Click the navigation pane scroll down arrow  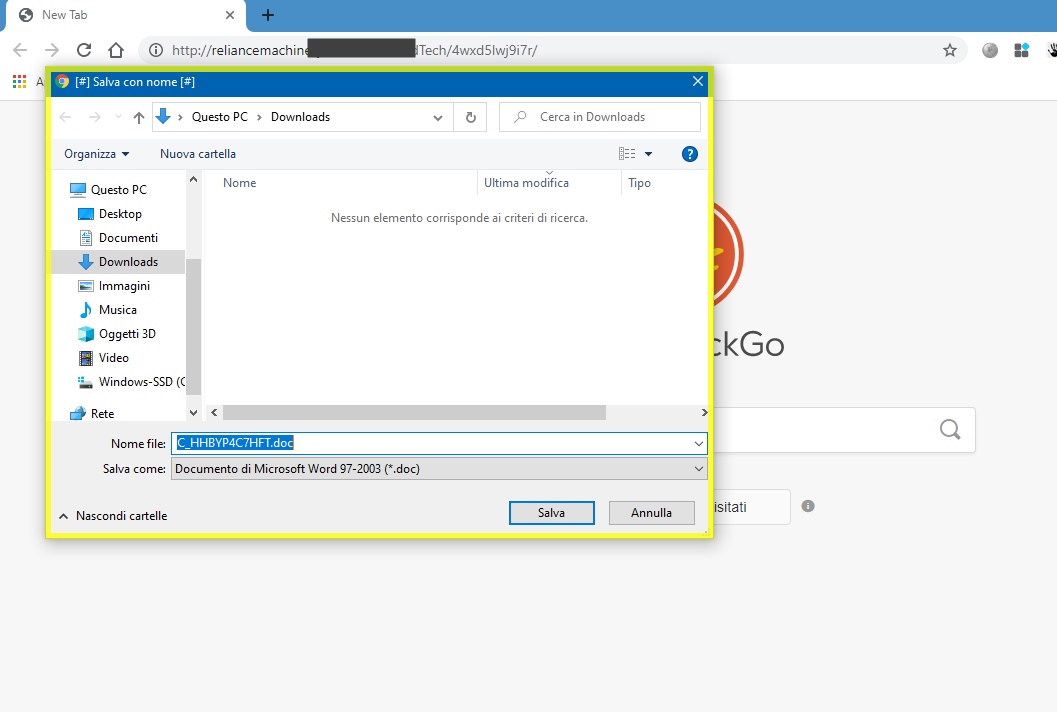click(x=193, y=413)
